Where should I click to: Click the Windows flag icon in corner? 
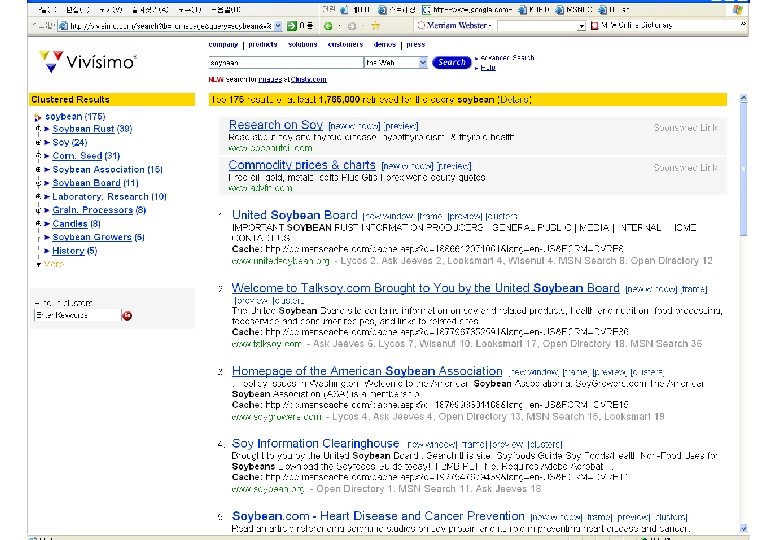click(738, 9)
